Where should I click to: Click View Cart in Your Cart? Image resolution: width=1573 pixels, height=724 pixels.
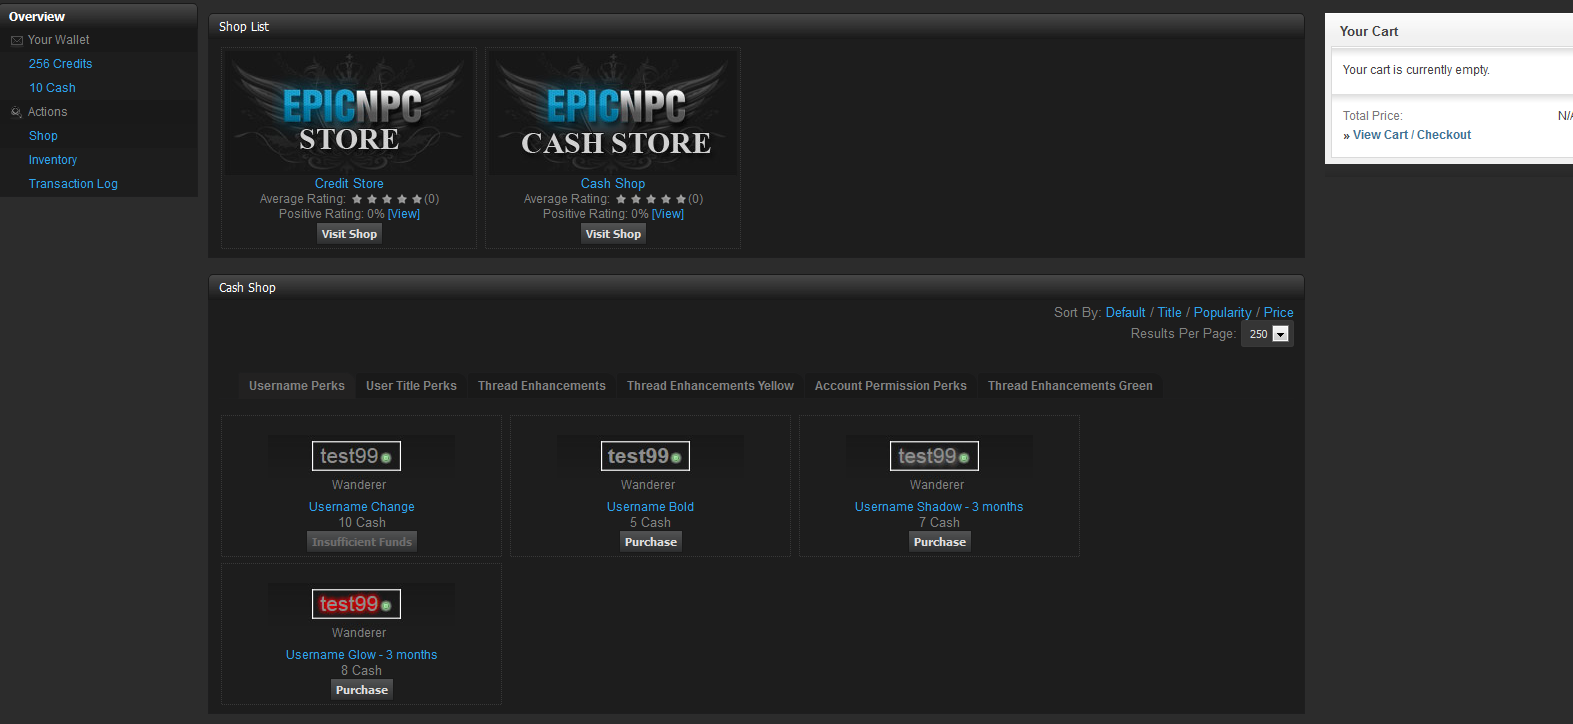click(x=1380, y=135)
